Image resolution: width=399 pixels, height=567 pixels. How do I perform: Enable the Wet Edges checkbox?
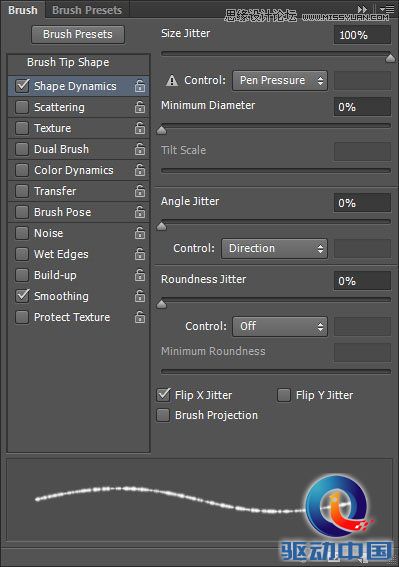pyautogui.click(x=22, y=254)
